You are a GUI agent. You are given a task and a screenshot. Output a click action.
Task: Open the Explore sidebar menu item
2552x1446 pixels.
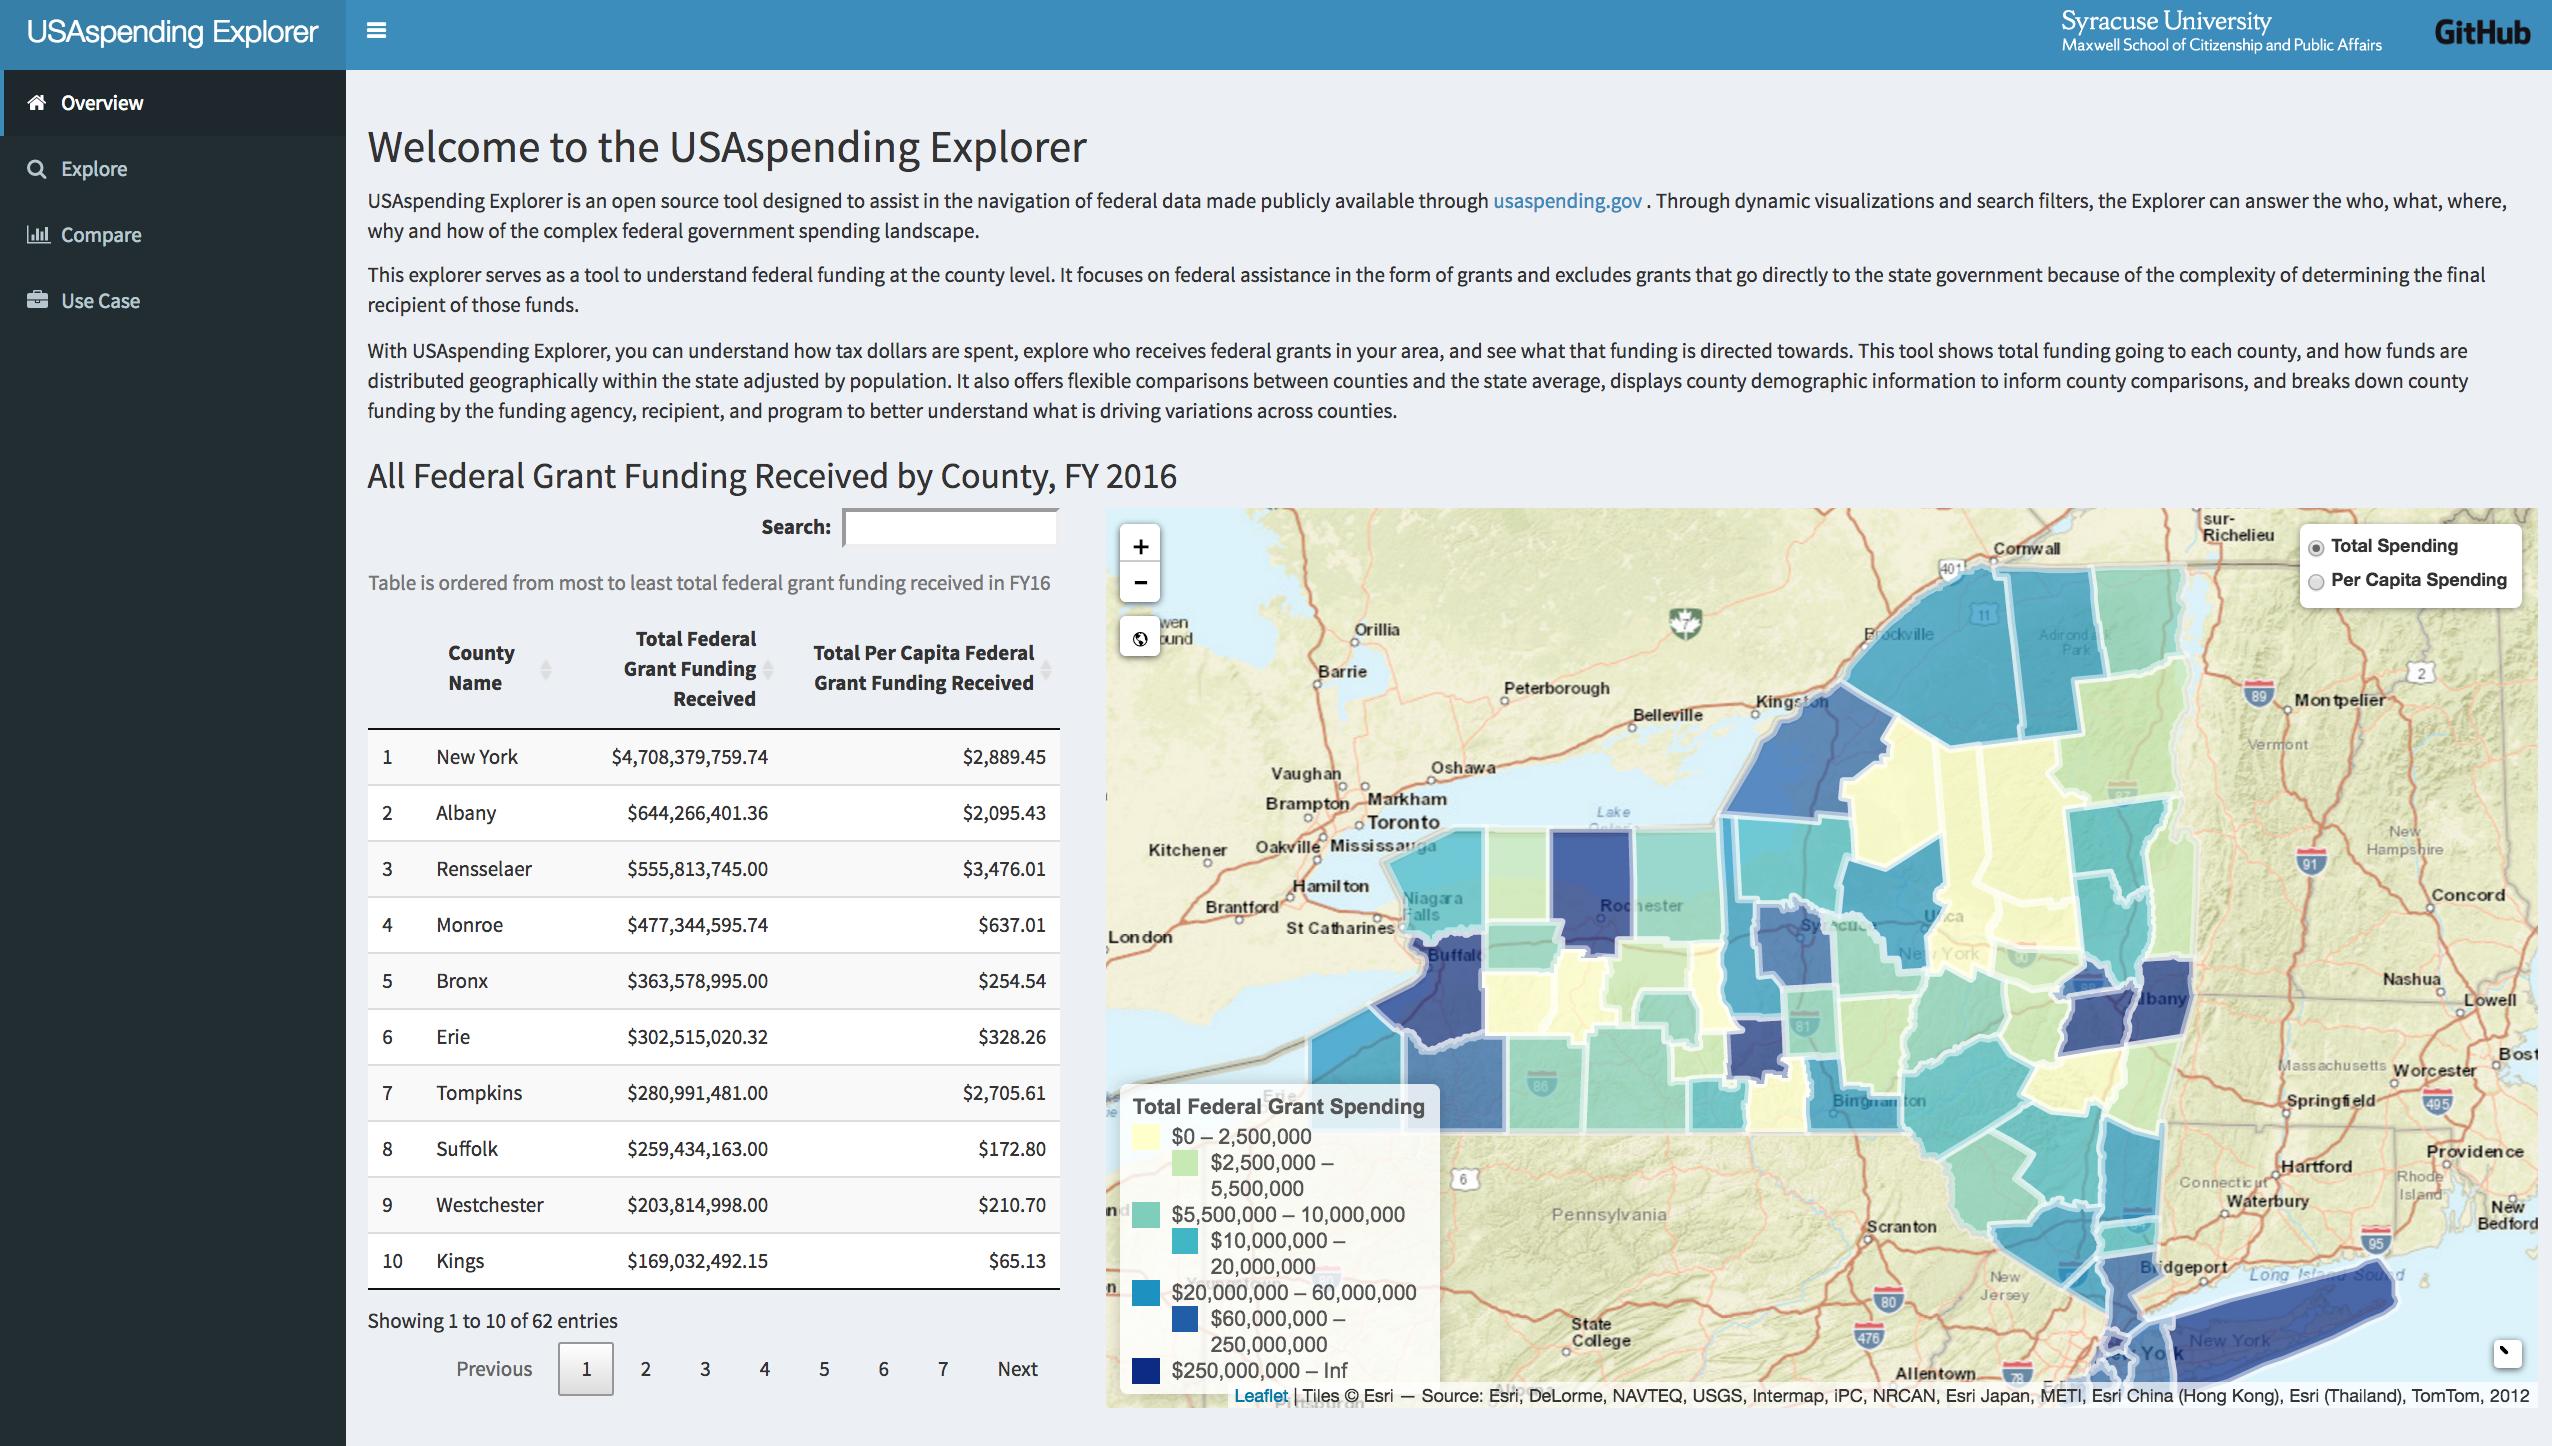click(x=94, y=169)
